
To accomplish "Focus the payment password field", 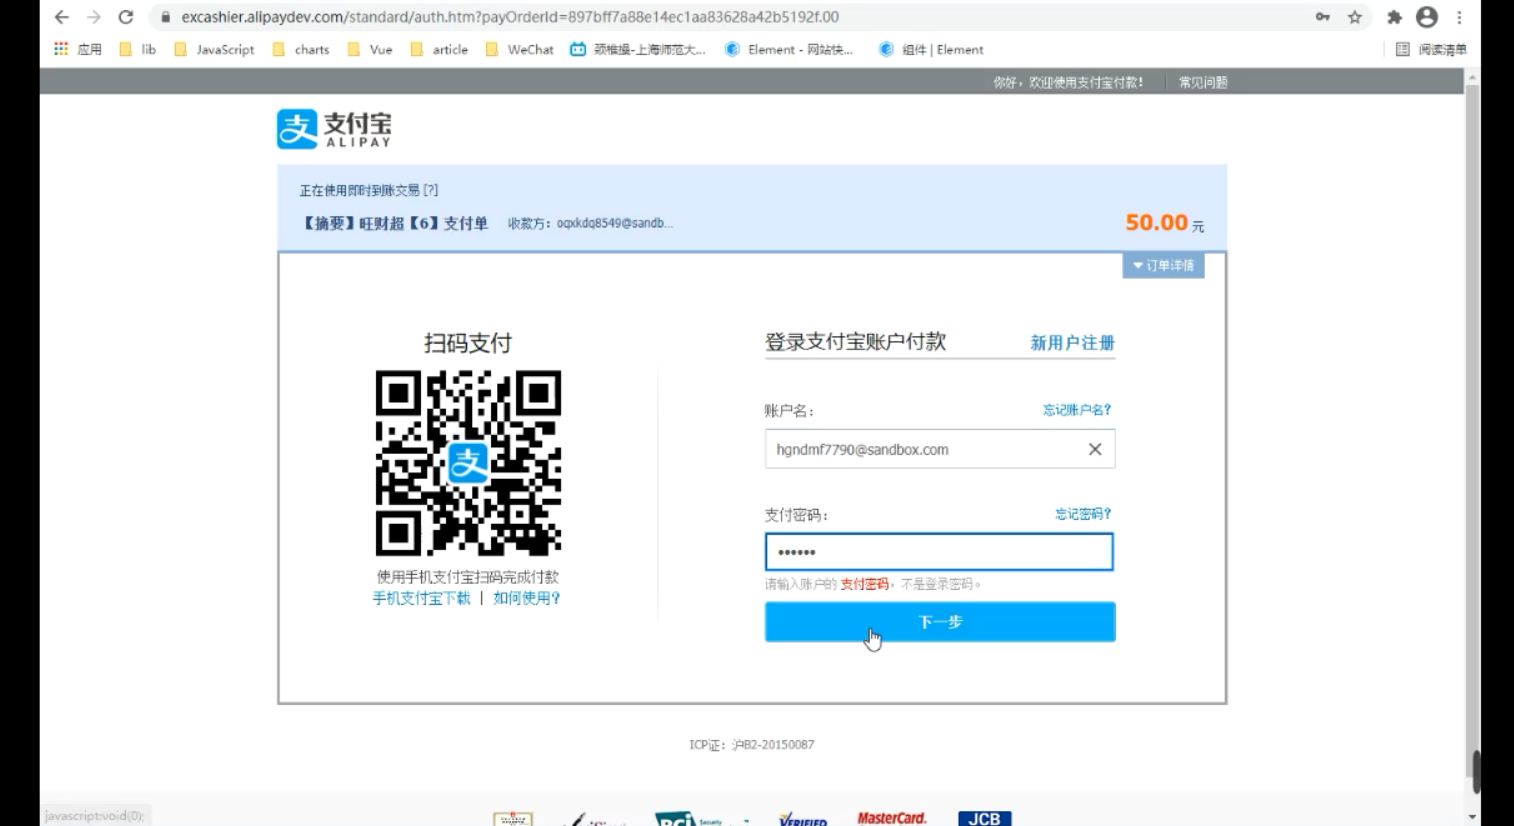I will [939, 552].
